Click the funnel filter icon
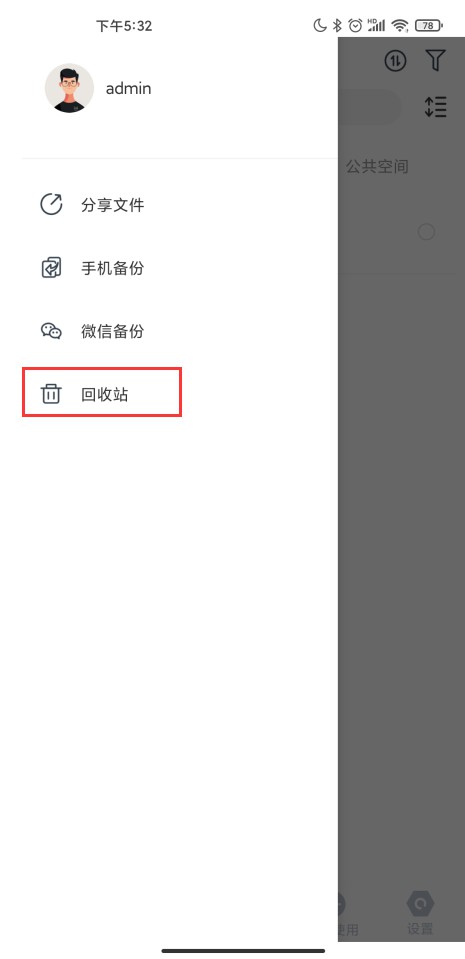 coord(435,60)
